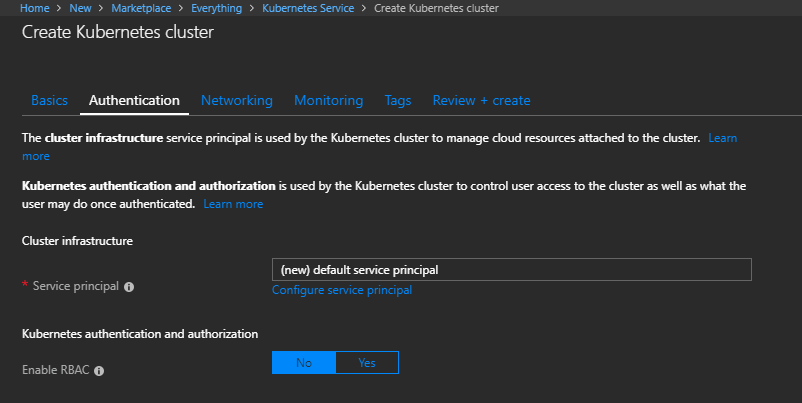
Task: Open Marketplace breadcrumb link
Action: [141, 8]
